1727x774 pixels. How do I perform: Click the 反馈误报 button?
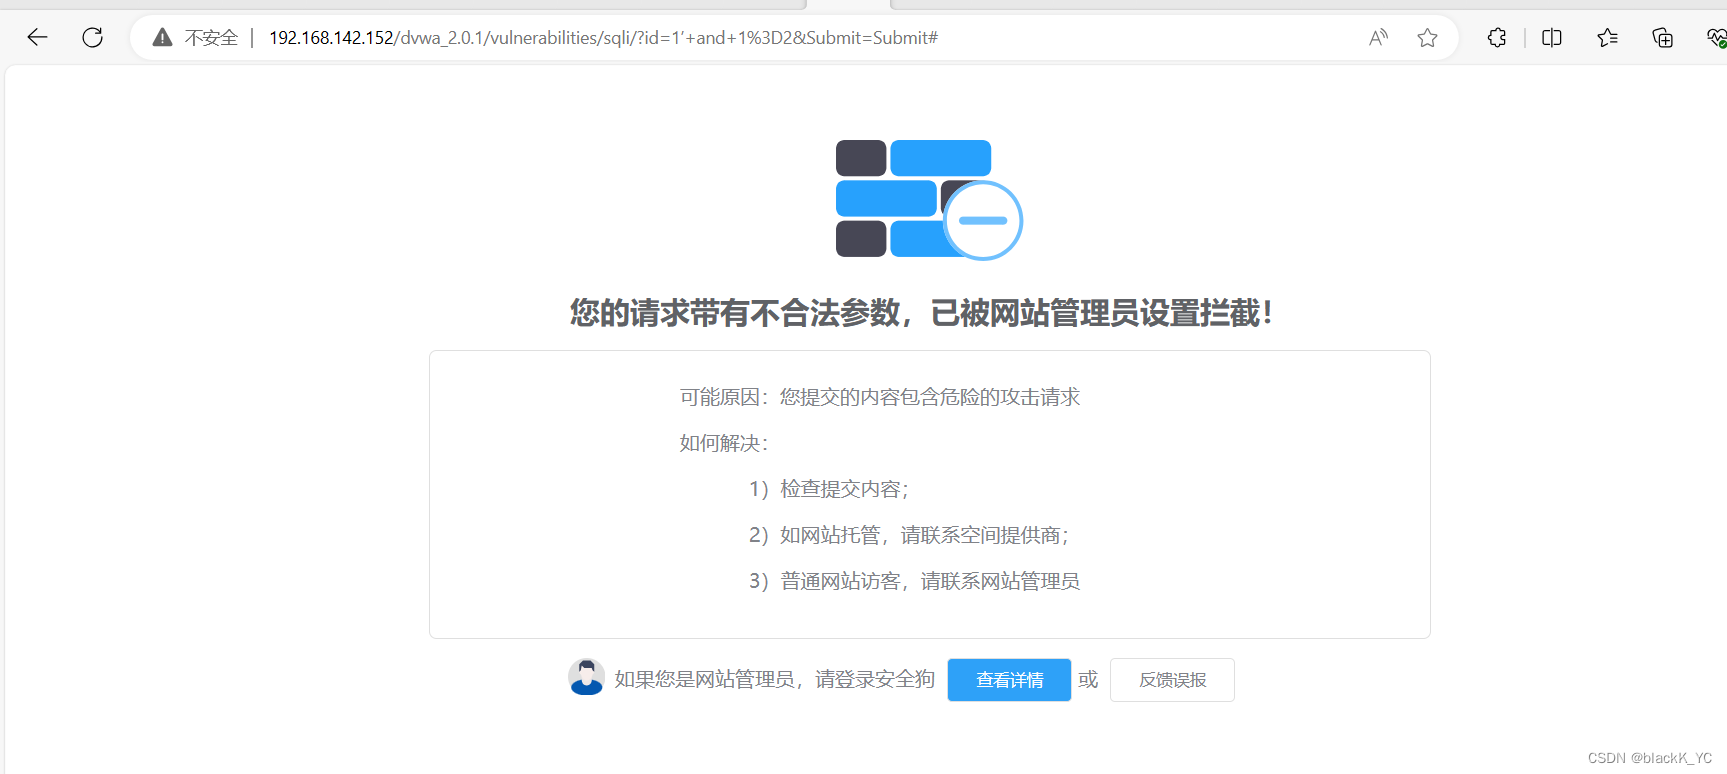point(1172,680)
